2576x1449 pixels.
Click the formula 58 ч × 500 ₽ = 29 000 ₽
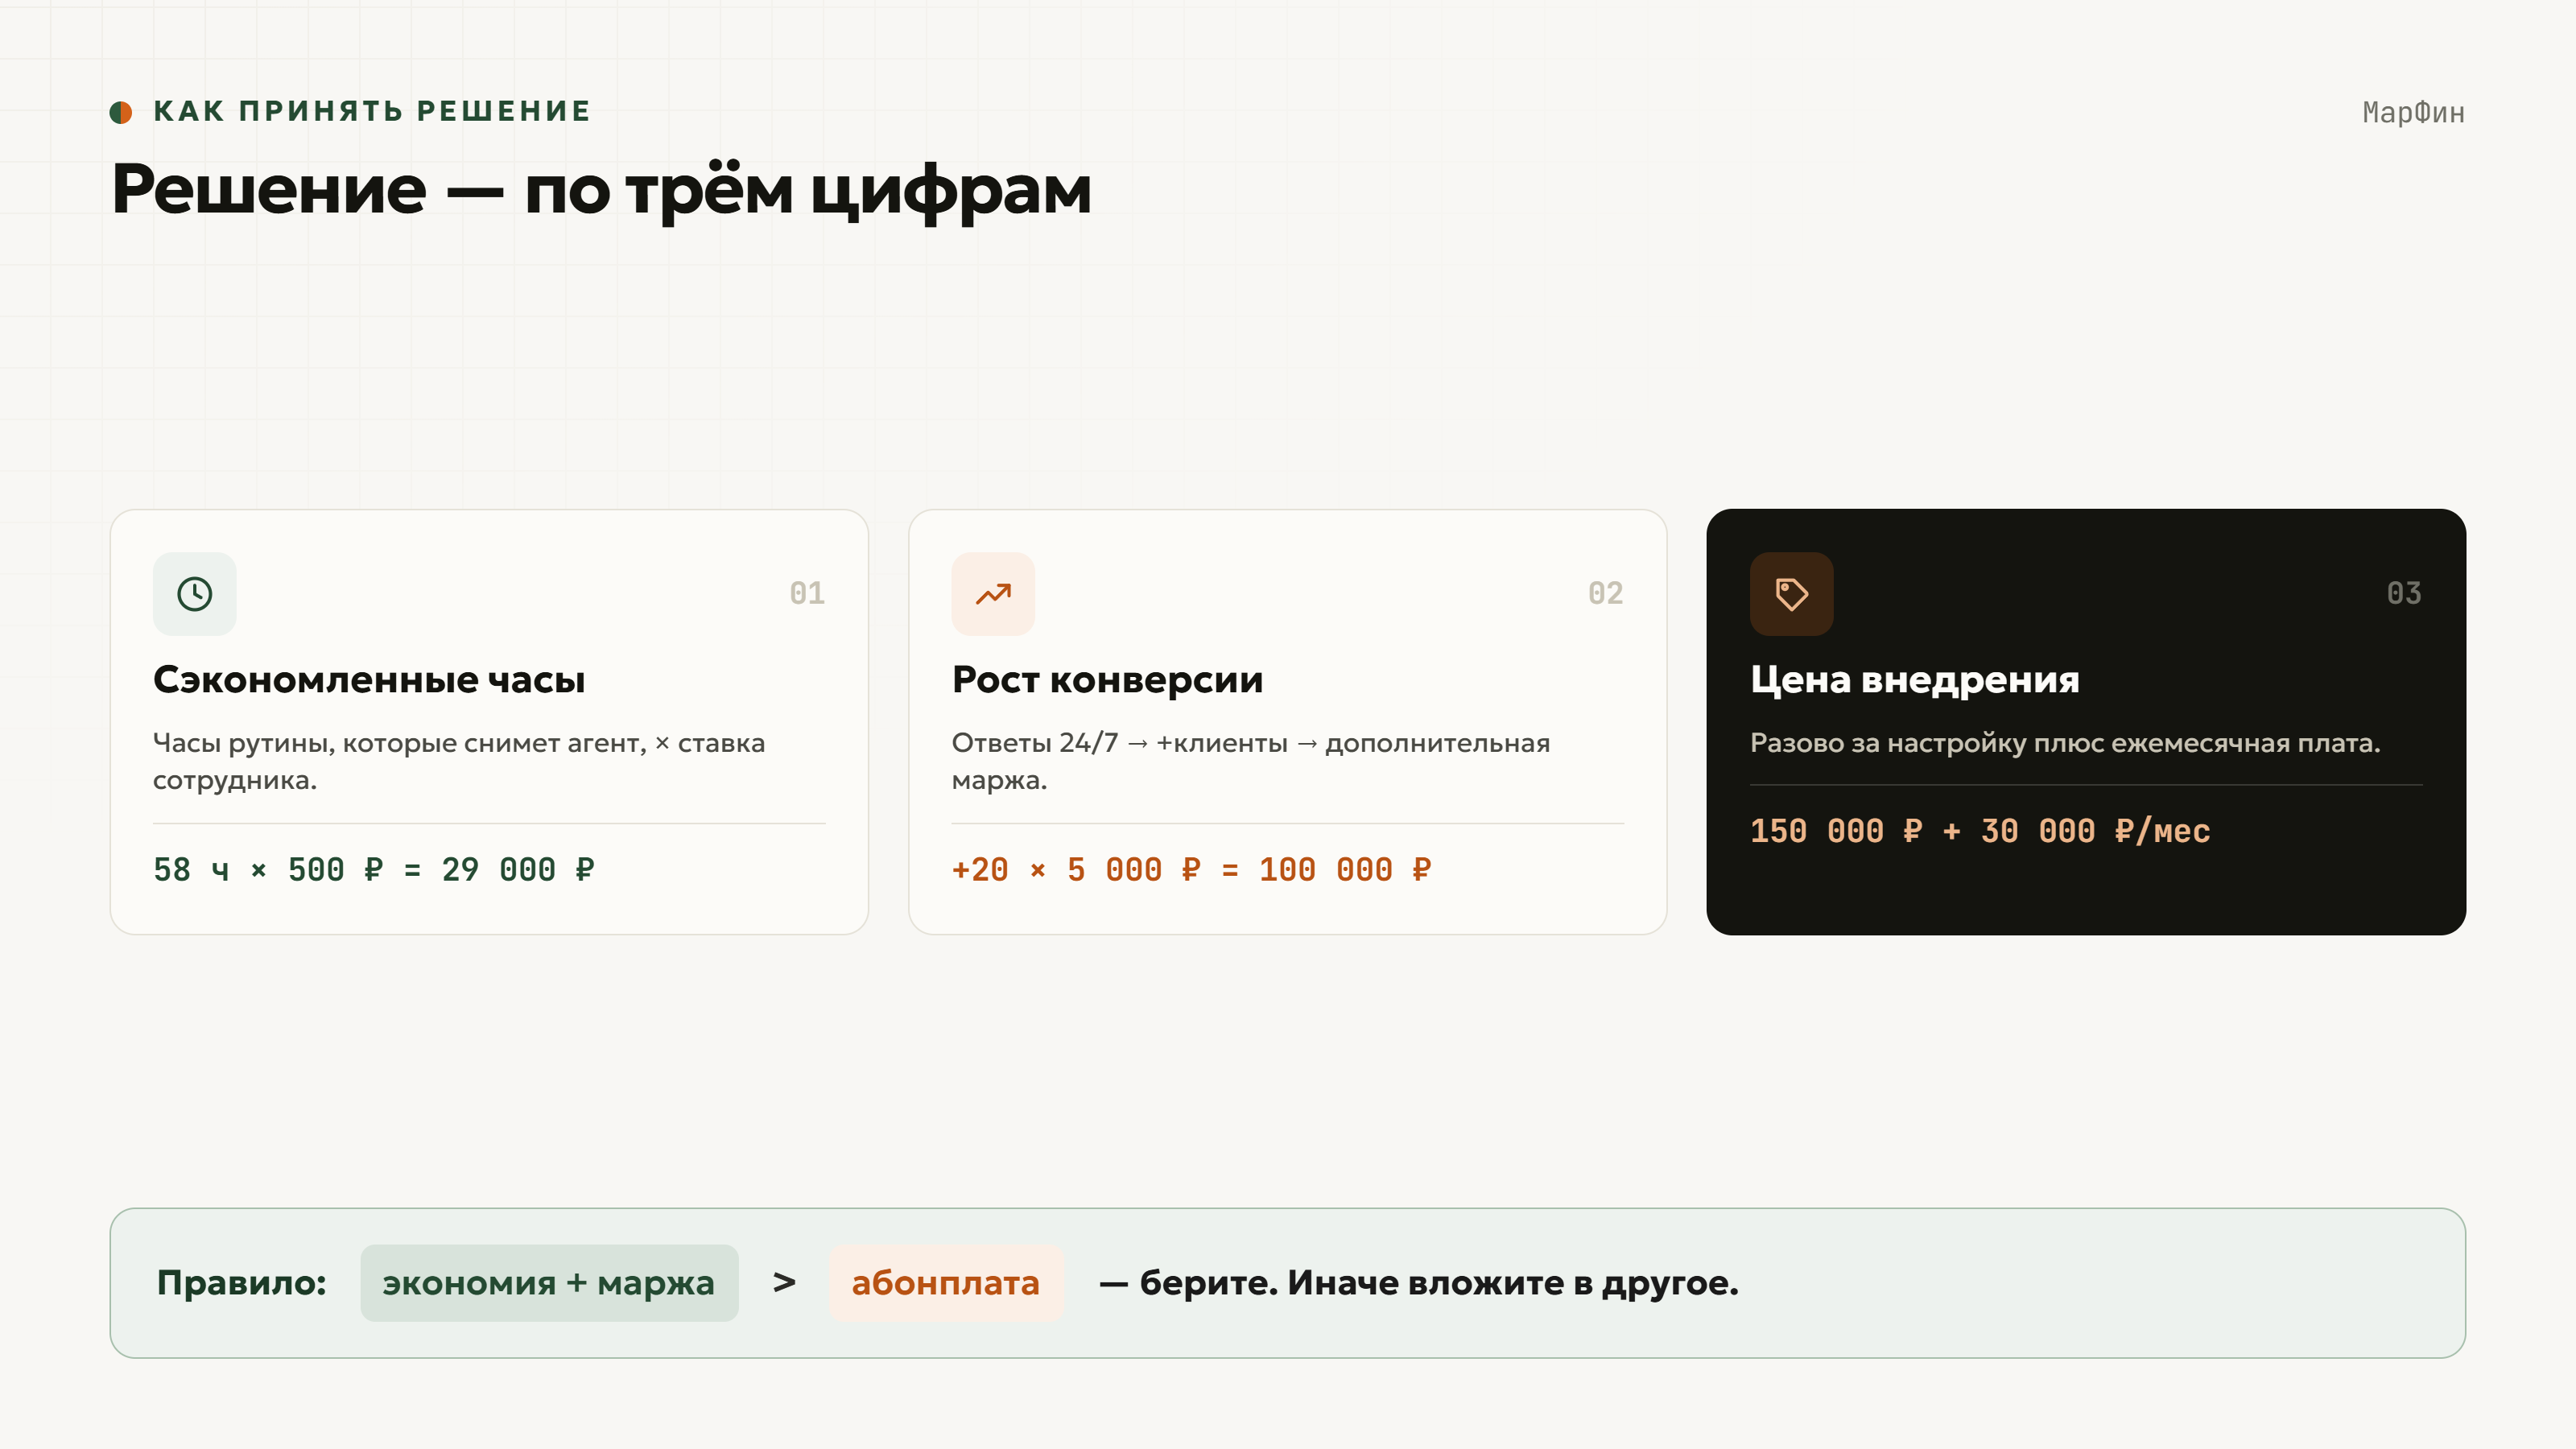coord(374,870)
